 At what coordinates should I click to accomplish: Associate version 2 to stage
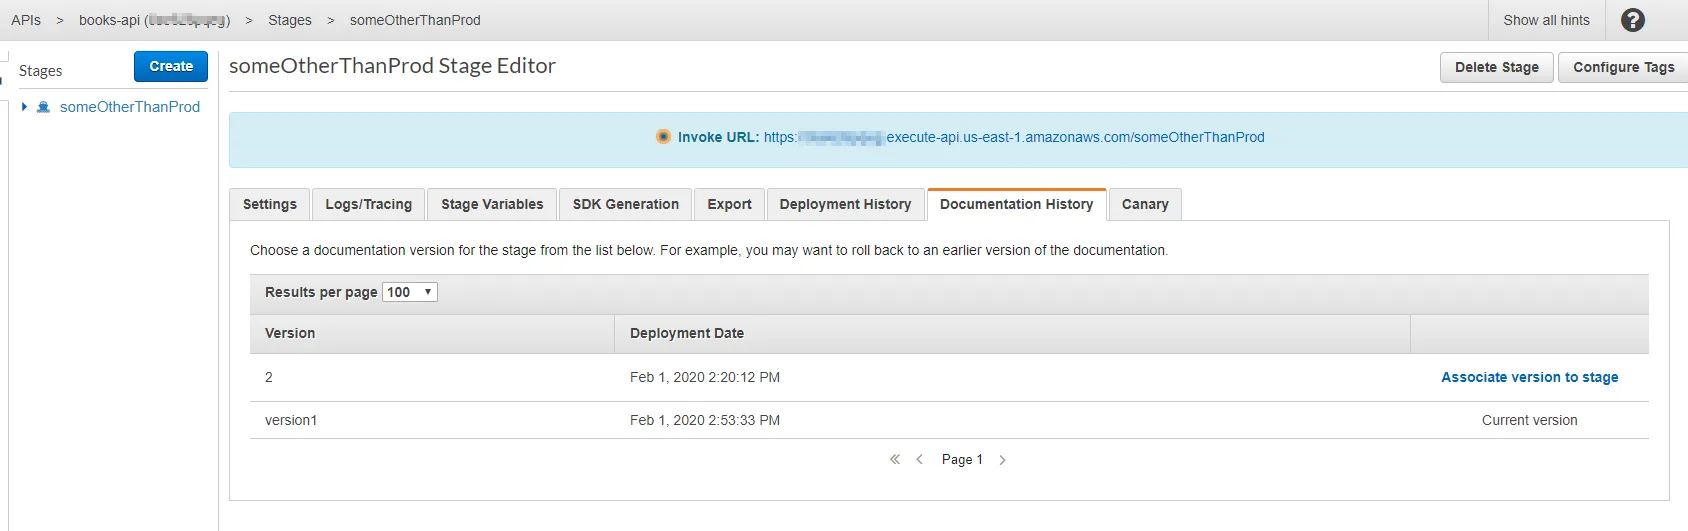(x=1529, y=377)
